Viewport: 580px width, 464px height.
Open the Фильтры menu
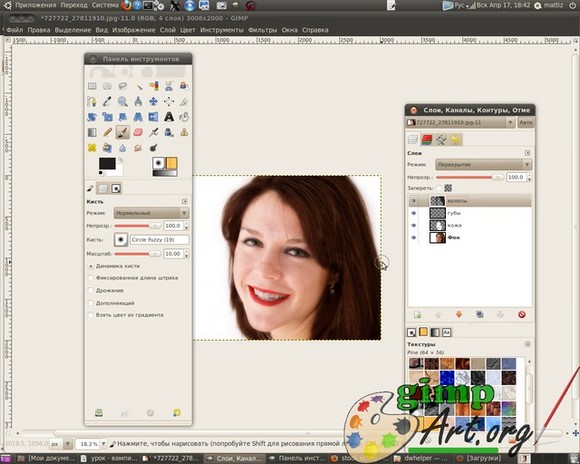click(x=262, y=30)
